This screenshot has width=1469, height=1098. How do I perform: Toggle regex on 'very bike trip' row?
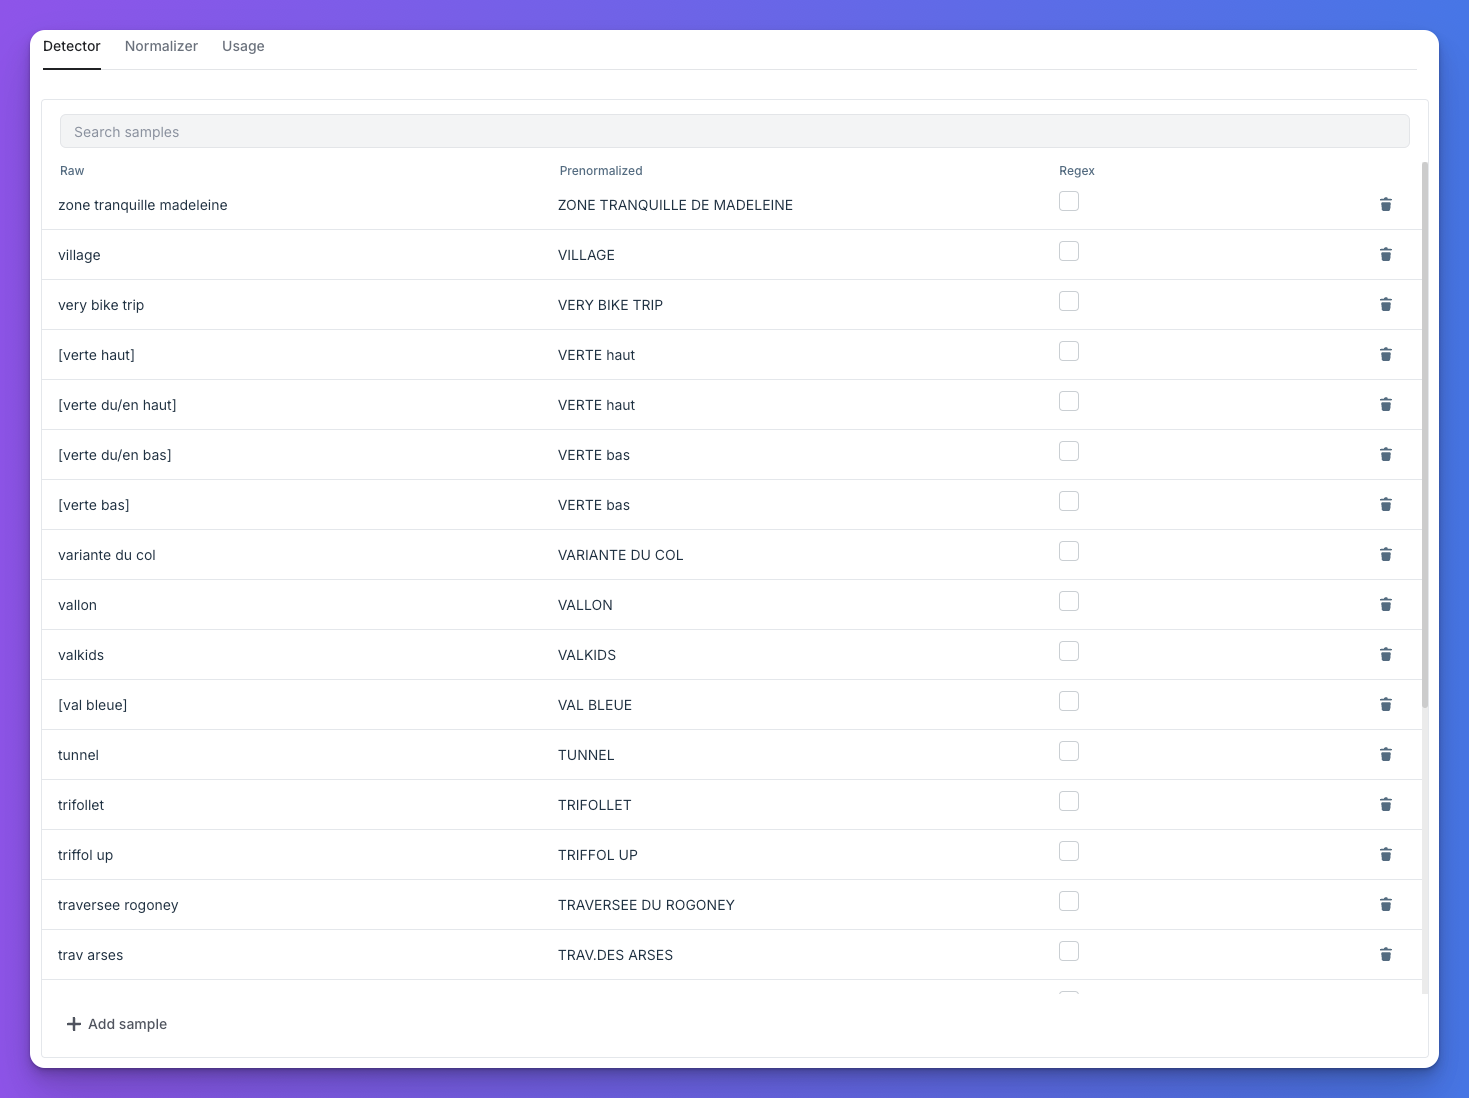1069,301
